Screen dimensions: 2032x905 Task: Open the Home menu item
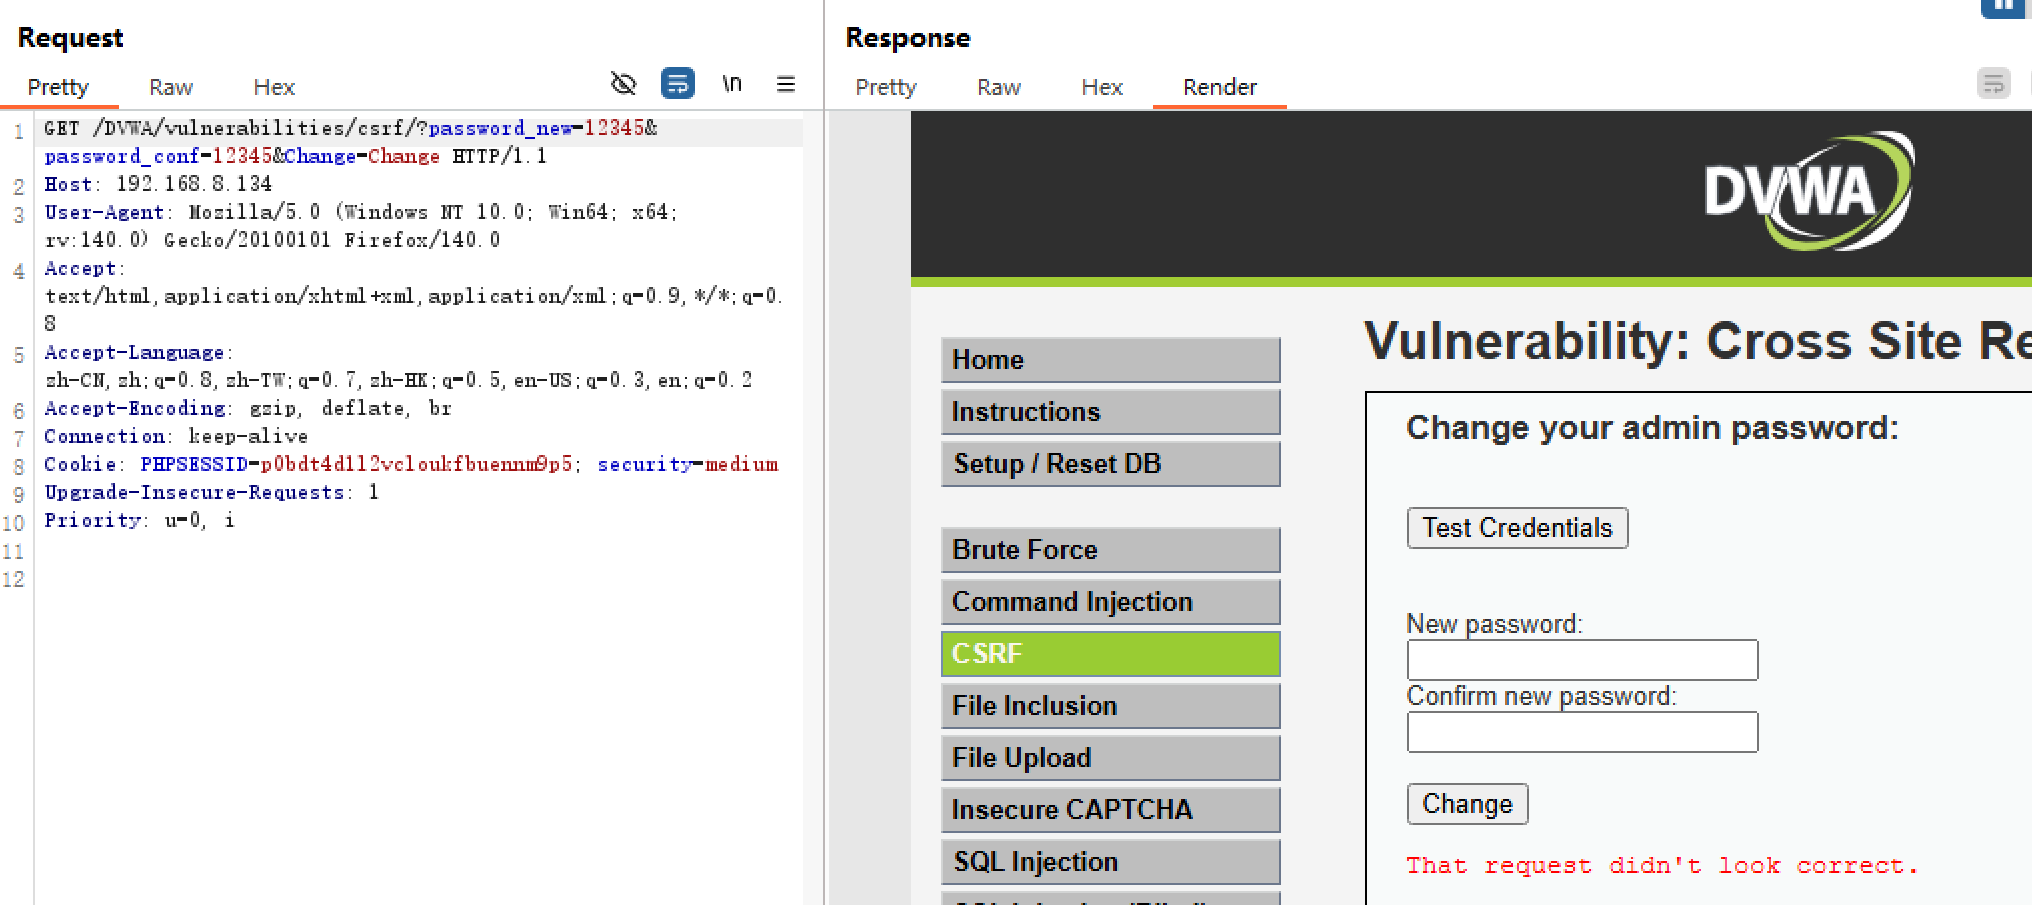tap(1110, 360)
